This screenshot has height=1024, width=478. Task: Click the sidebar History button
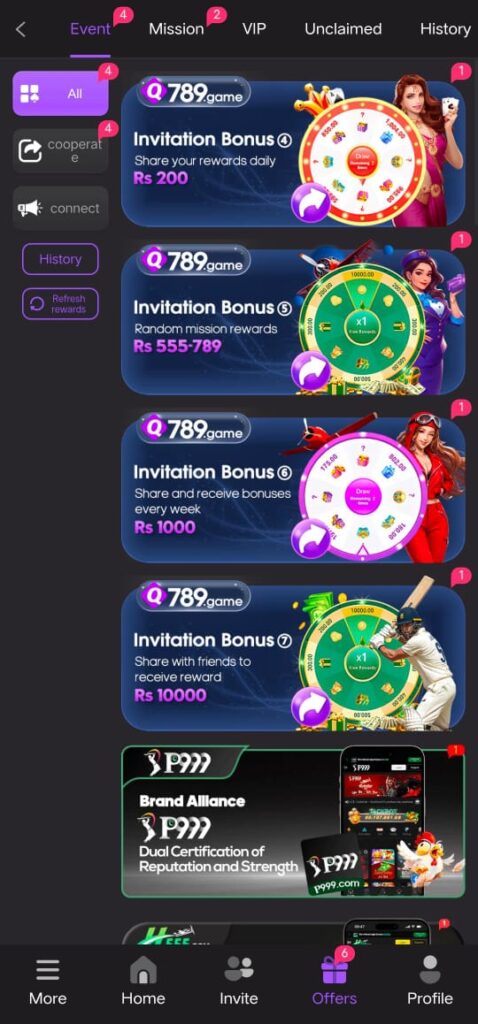click(x=60, y=259)
